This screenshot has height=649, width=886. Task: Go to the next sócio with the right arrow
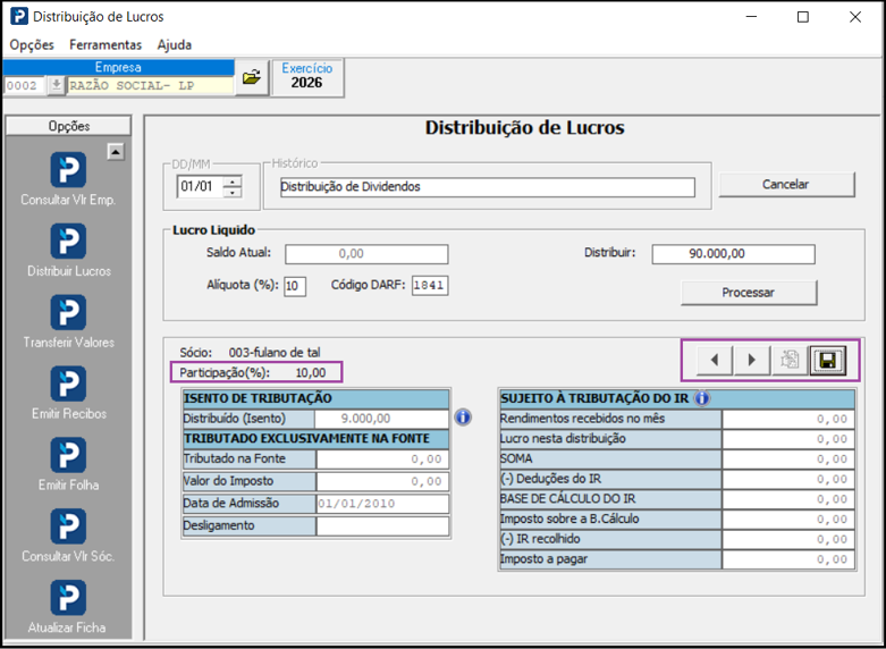752,360
